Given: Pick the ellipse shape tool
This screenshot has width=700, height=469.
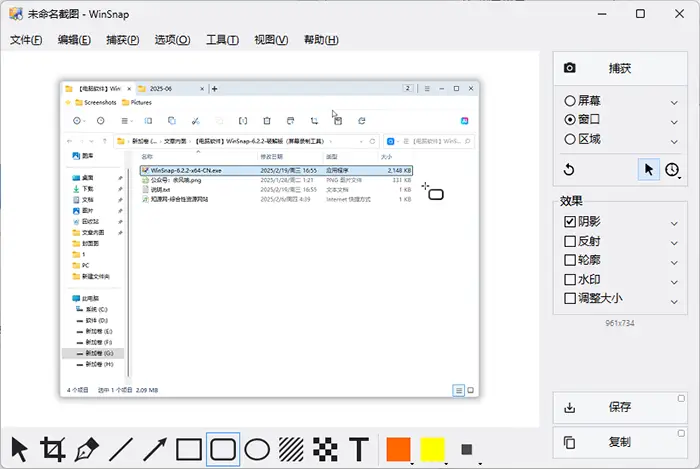Looking at the screenshot, I should (x=257, y=449).
